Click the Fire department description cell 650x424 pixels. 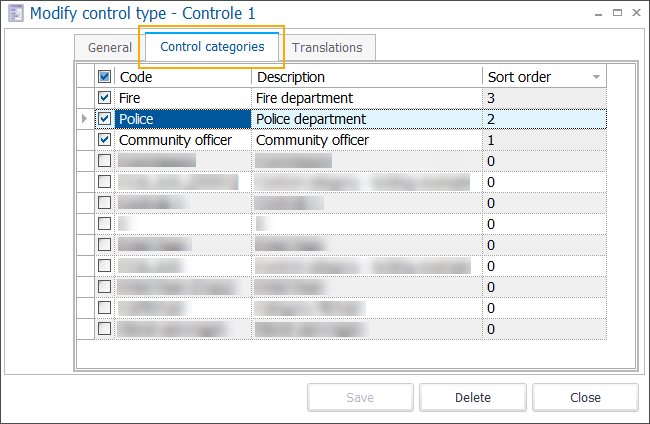point(367,98)
